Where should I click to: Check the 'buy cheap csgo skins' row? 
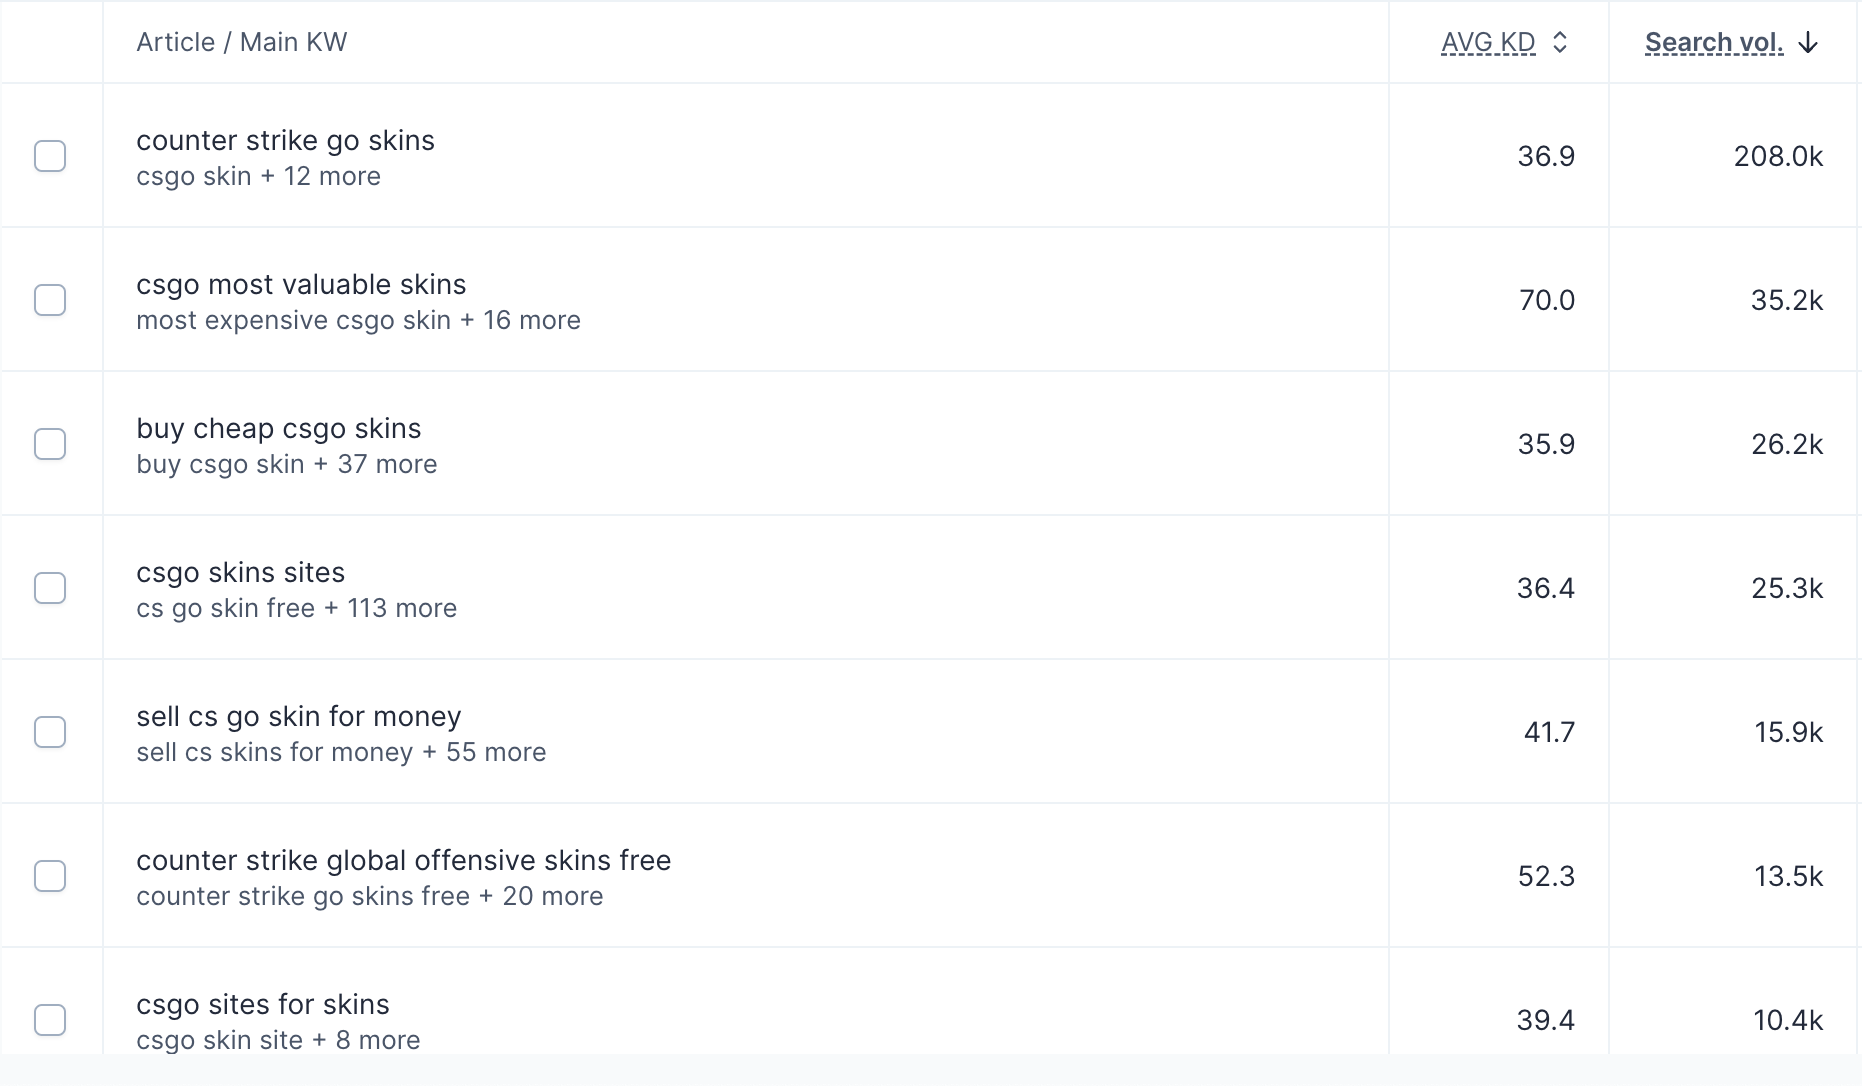[50, 444]
